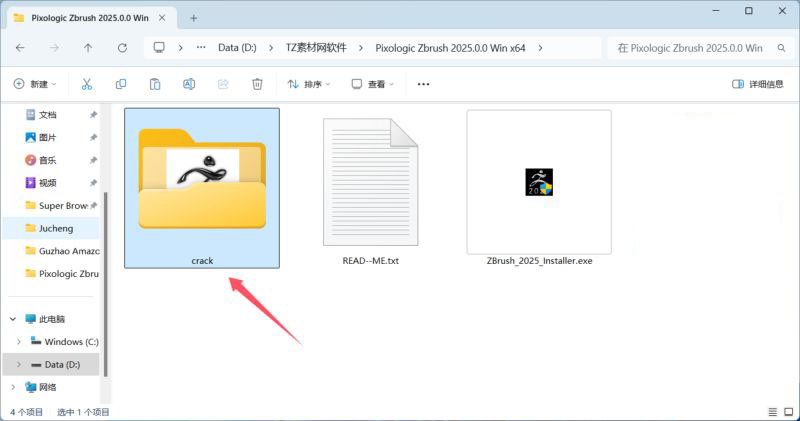Open the 查看 (View) dropdown
800x421 pixels.
pyautogui.click(x=372, y=84)
